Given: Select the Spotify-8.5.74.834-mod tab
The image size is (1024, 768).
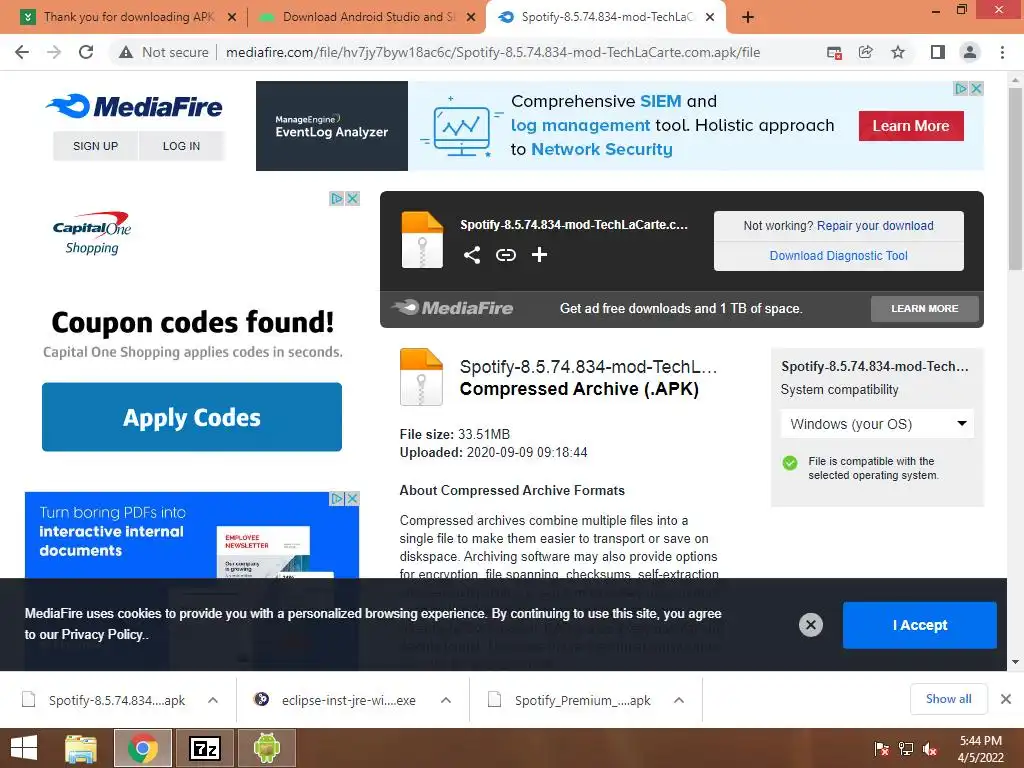Looking at the screenshot, I should click(605, 17).
